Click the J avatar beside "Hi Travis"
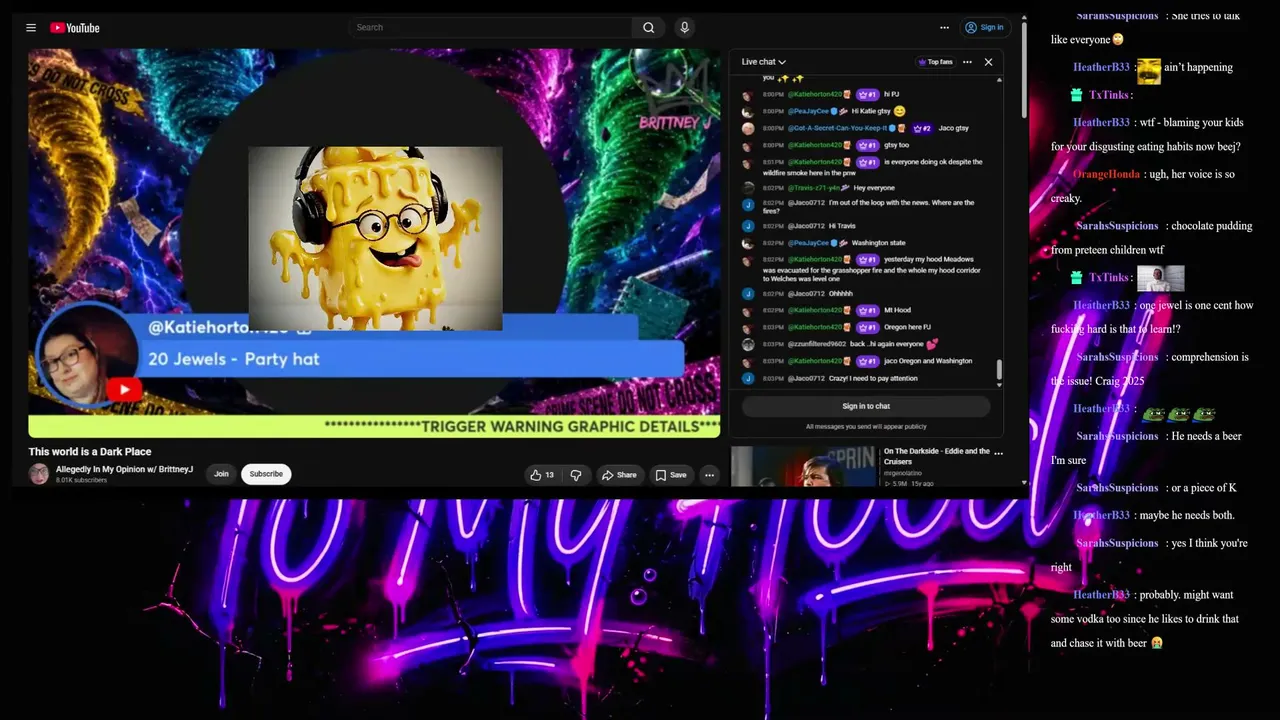The height and width of the screenshot is (720, 1280). (x=748, y=226)
